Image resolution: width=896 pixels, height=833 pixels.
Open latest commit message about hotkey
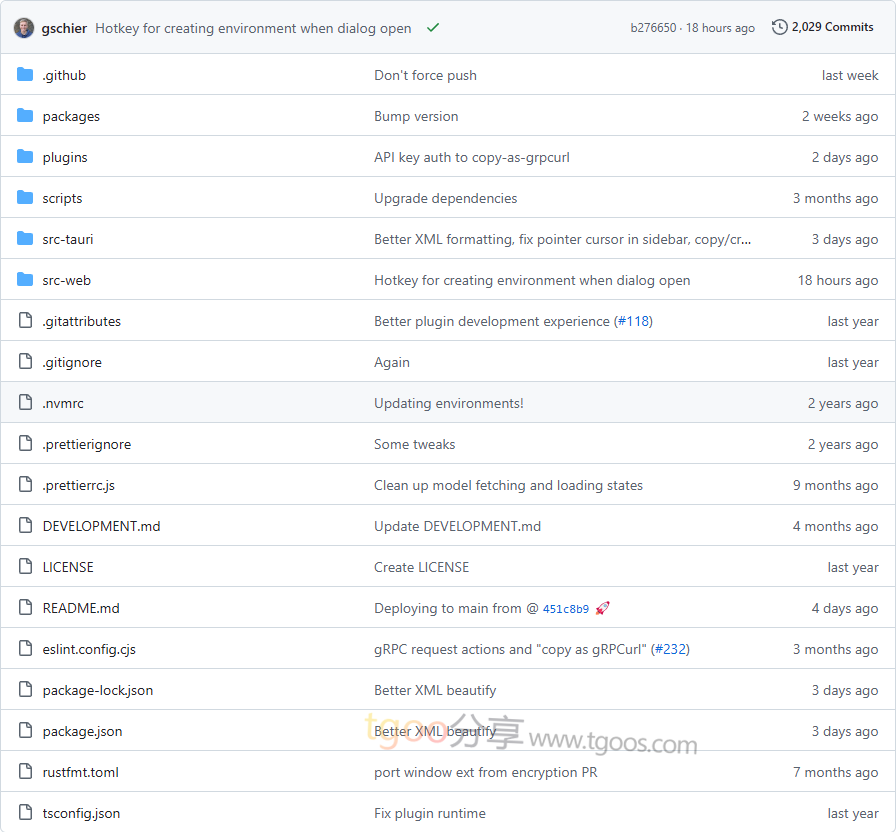click(253, 28)
